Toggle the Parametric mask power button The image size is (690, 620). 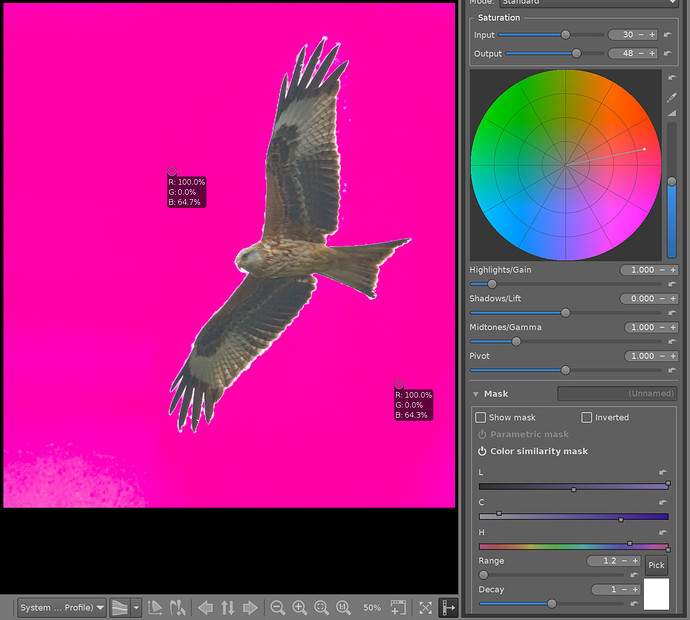[x=482, y=434]
